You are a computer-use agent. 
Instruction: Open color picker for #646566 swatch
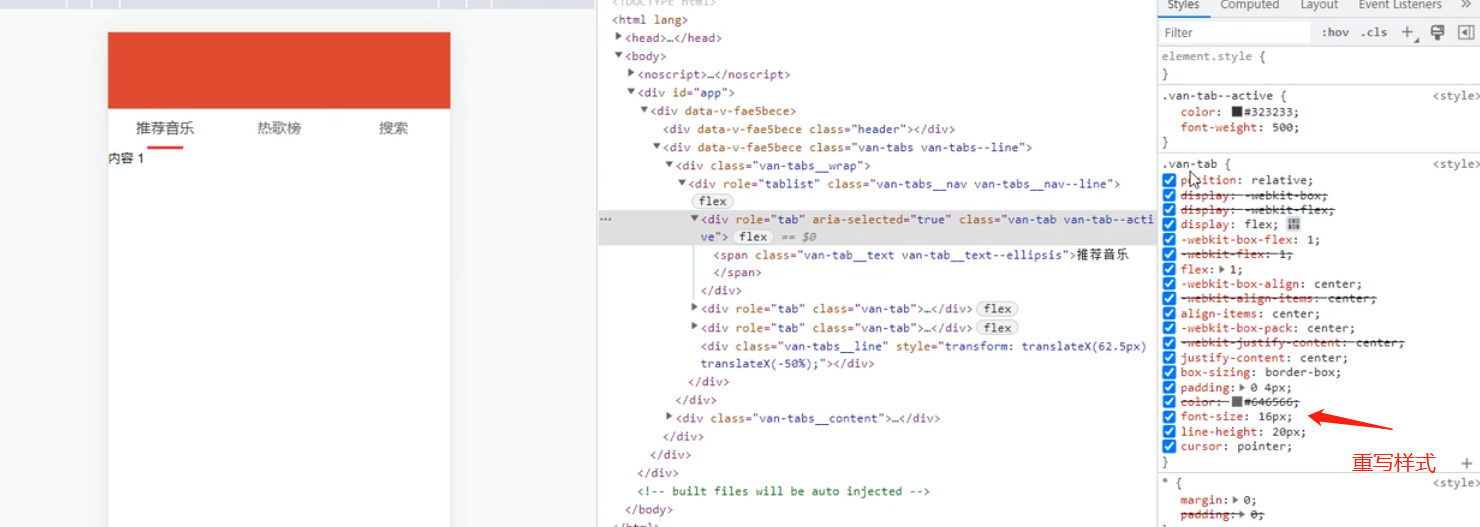pos(1237,402)
